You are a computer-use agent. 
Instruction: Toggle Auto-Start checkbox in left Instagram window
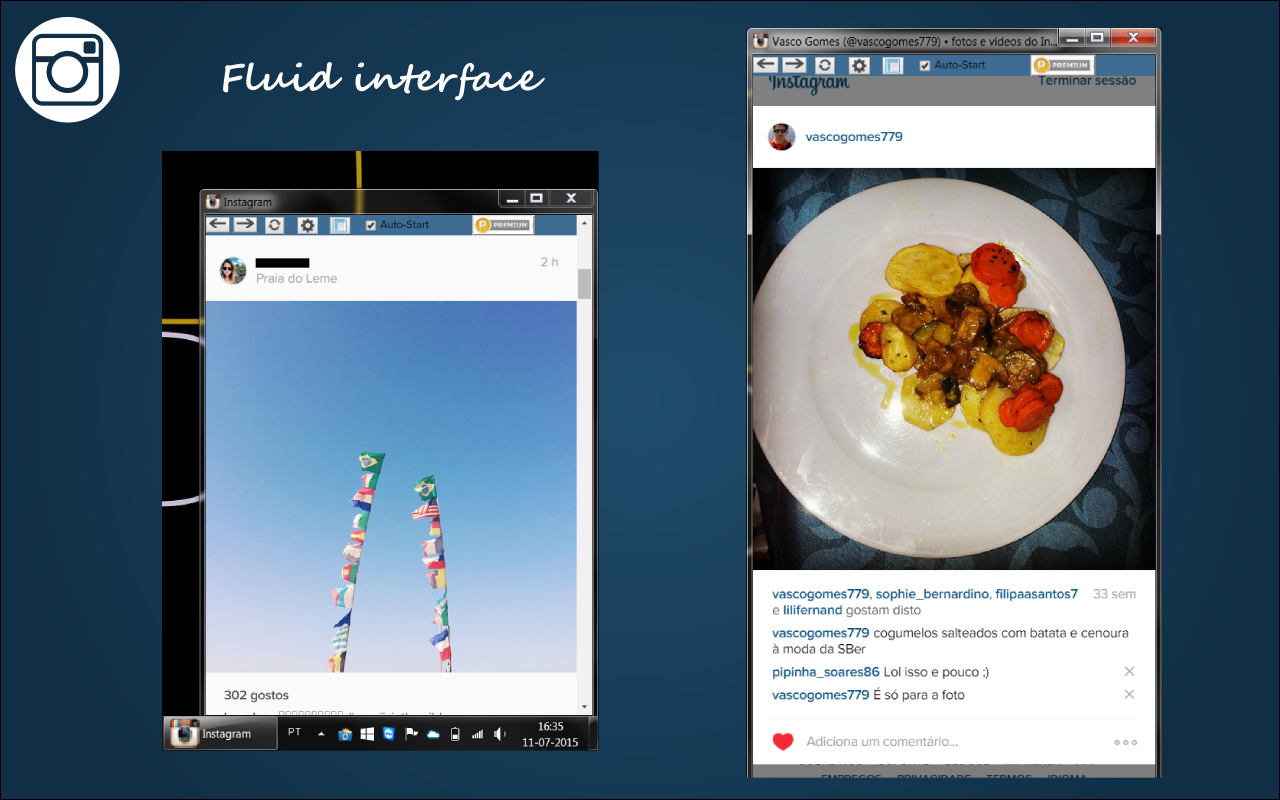click(x=371, y=225)
